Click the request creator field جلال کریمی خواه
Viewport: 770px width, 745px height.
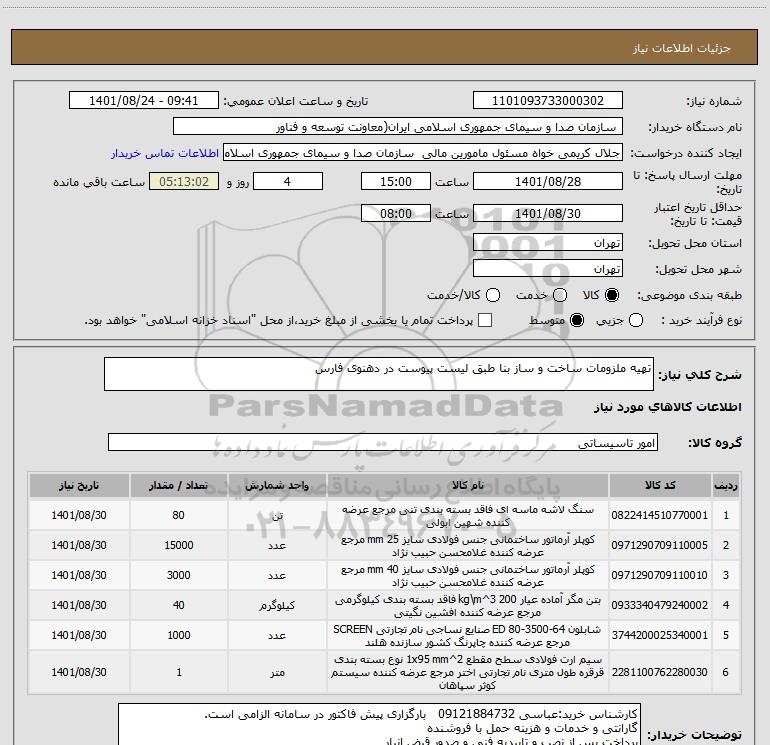(x=423, y=153)
